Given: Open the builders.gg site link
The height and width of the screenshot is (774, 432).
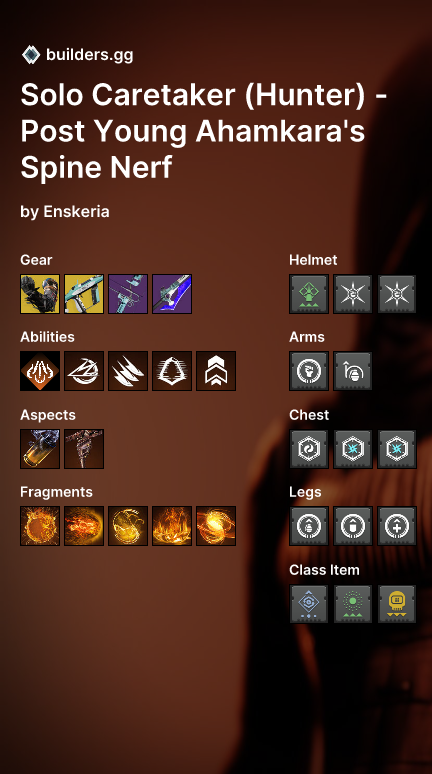Looking at the screenshot, I should click(89, 55).
